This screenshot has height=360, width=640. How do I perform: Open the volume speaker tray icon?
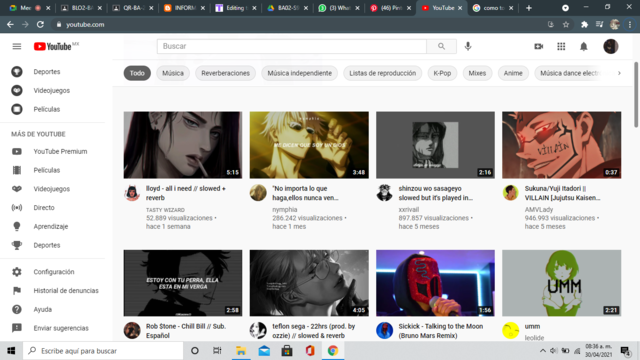coord(553,351)
